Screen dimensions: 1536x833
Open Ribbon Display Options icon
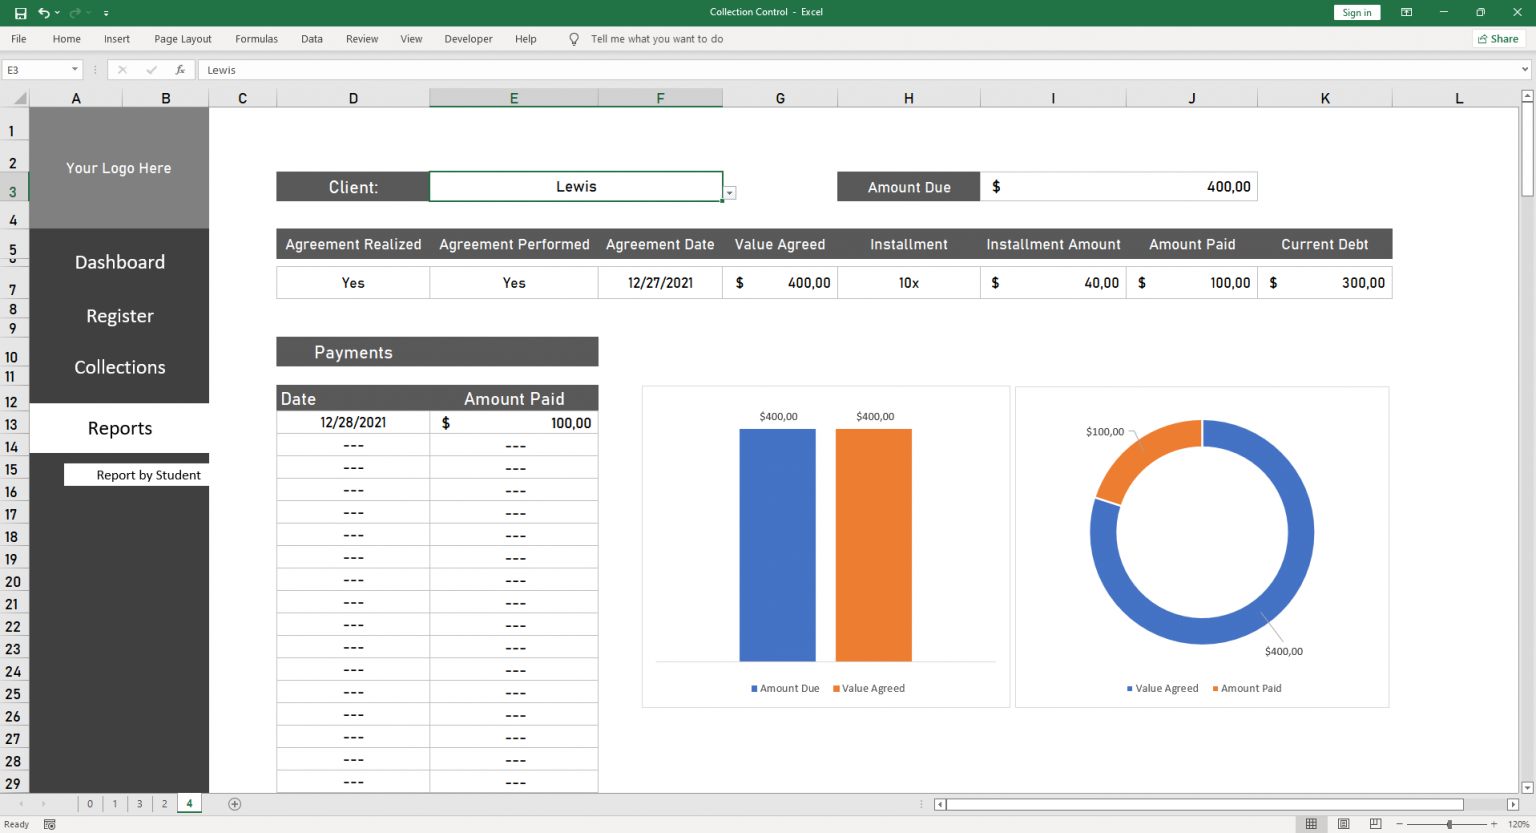[1406, 12]
